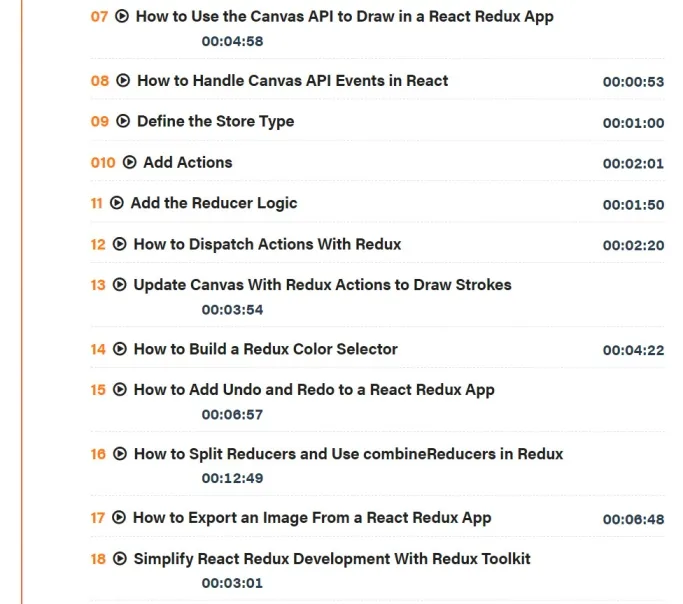Click play icon for Redux Toolkit lesson
This screenshot has height=604, width=683.
pos(120,559)
